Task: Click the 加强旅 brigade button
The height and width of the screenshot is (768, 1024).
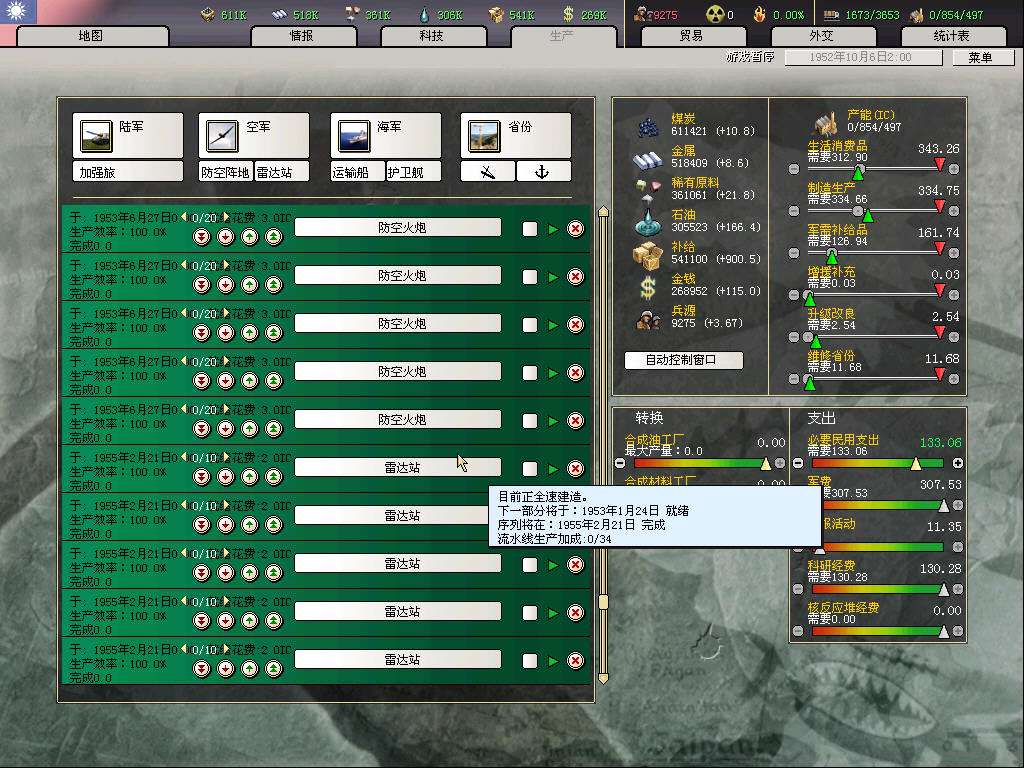Action: (x=128, y=172)
